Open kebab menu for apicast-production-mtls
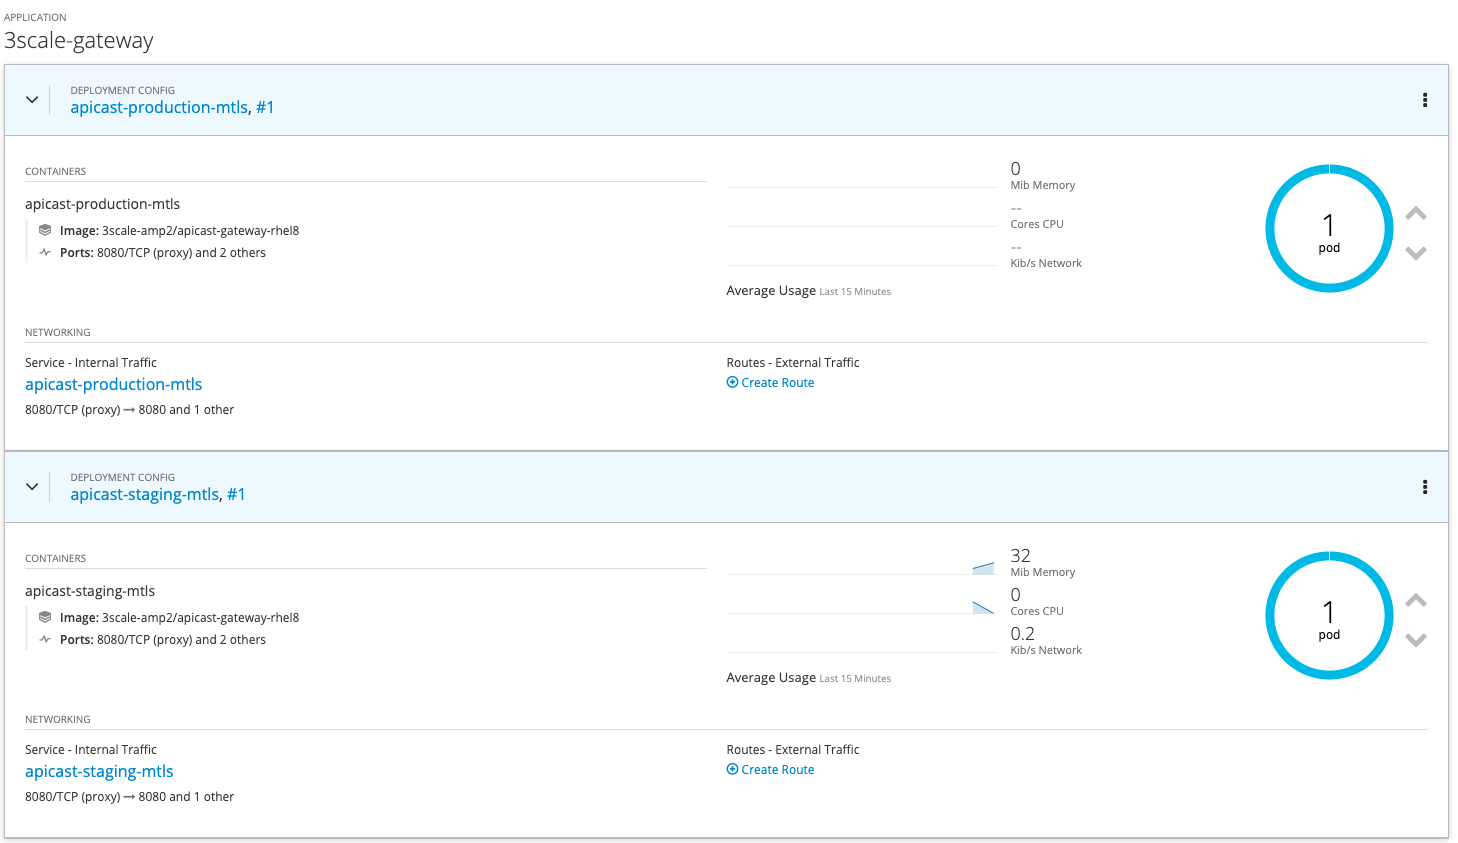1458x843 pixels. (x=1424, y=100)
